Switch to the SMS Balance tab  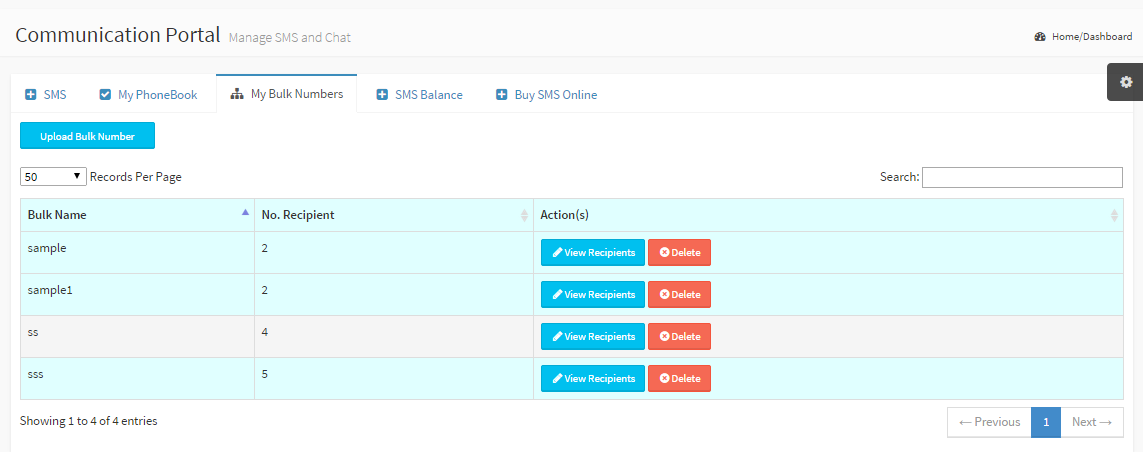[x=428, y=95]
